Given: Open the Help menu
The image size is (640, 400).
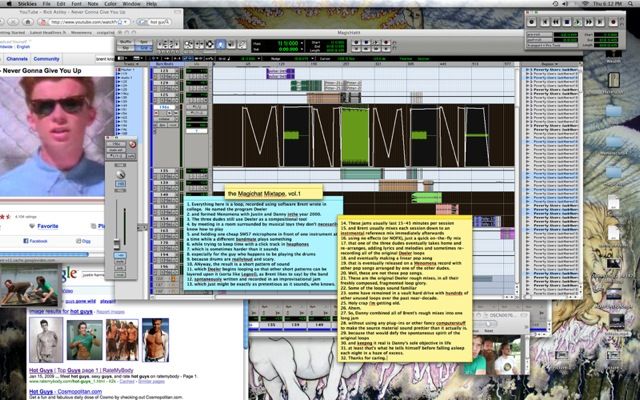Looking at the screenshot, I should 151,4.
